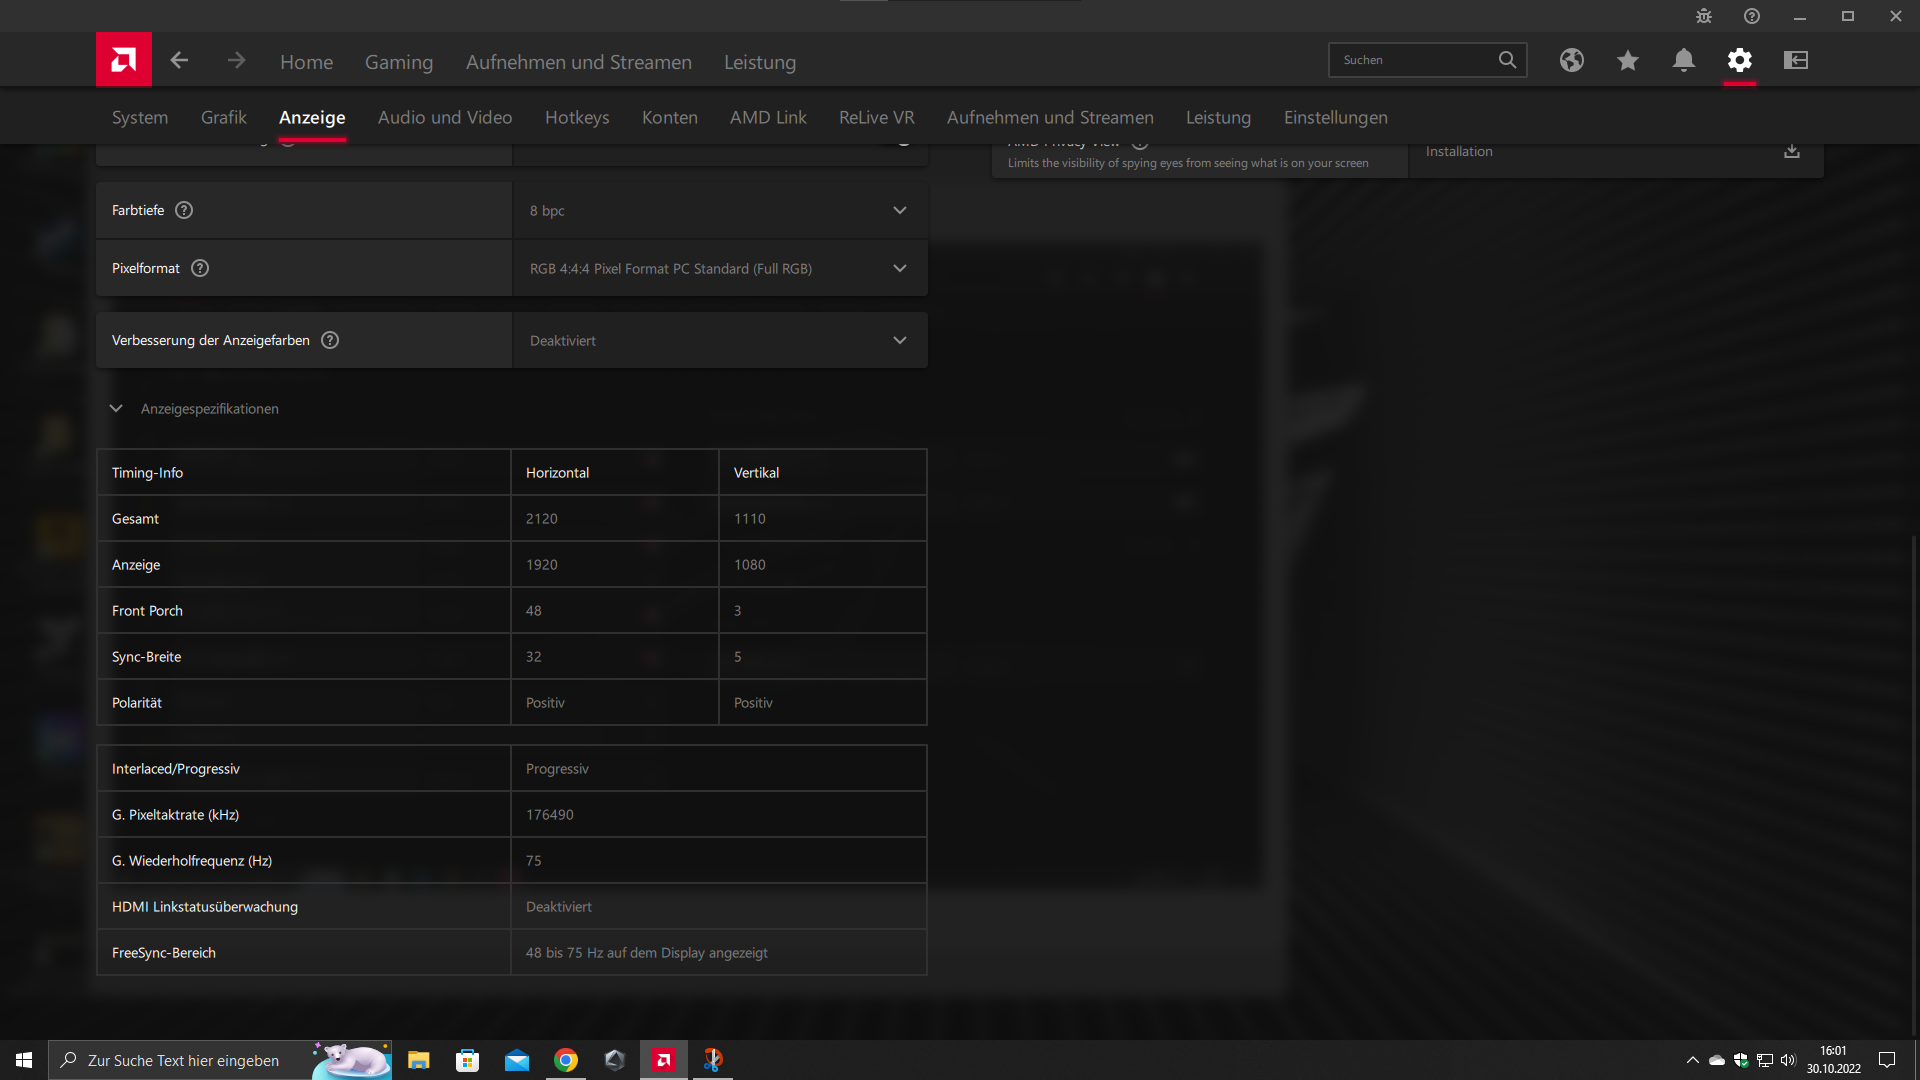
Task: Click the download icon next to Installation
Action: [1791, 151]
